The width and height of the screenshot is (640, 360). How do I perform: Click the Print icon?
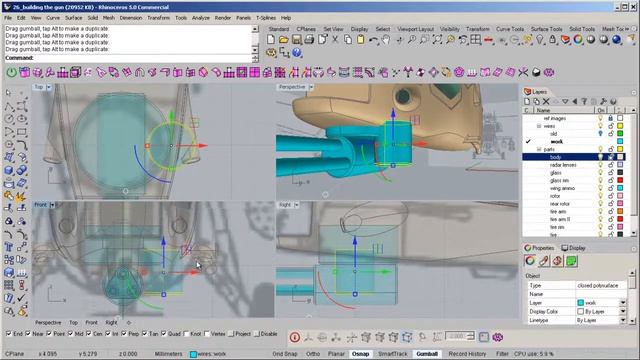(x=309, y=40)
